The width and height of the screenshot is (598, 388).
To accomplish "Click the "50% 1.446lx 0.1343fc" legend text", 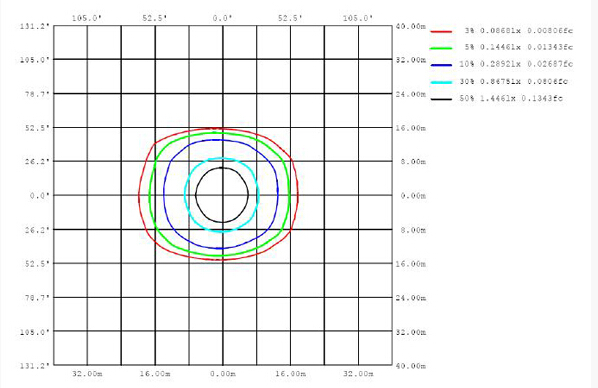I will tap(511, 98).
